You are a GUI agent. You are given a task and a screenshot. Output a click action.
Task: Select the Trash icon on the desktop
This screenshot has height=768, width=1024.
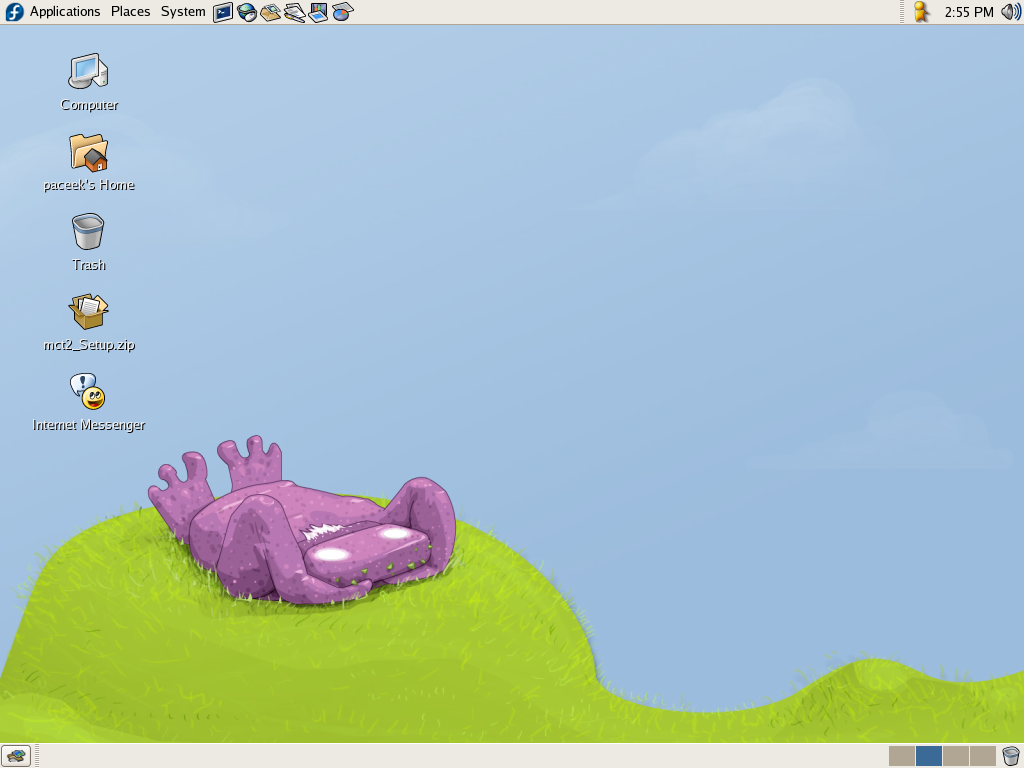[x=88, y=232]
